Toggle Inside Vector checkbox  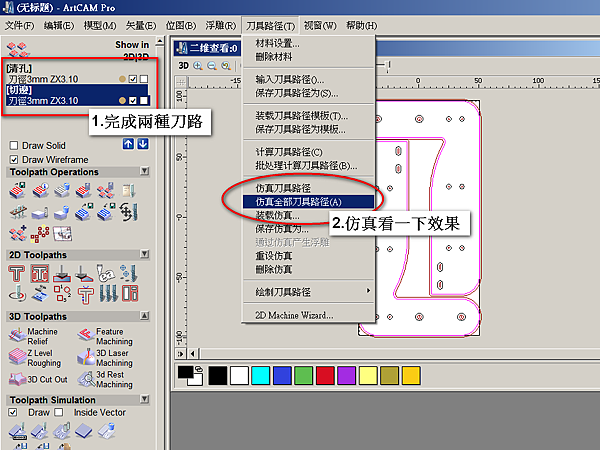59,412
